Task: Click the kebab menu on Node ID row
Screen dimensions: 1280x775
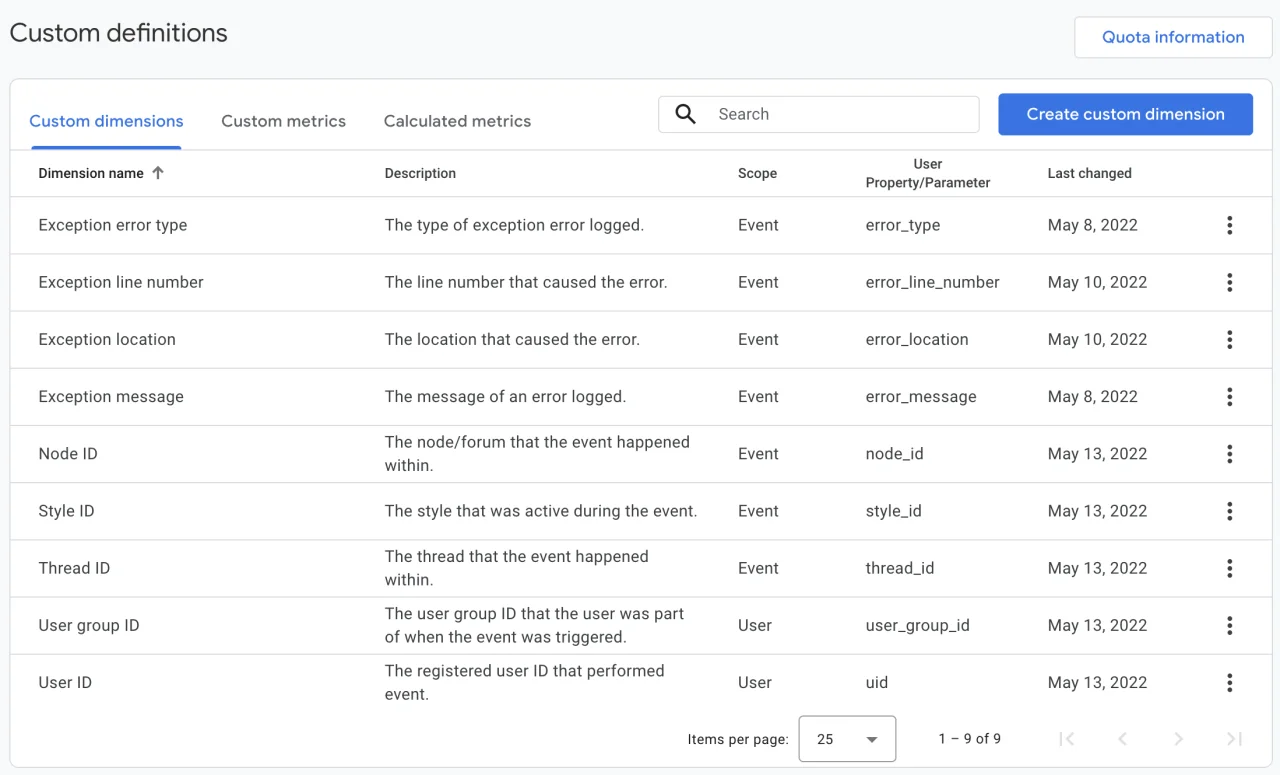Action: coord(1229,454)
